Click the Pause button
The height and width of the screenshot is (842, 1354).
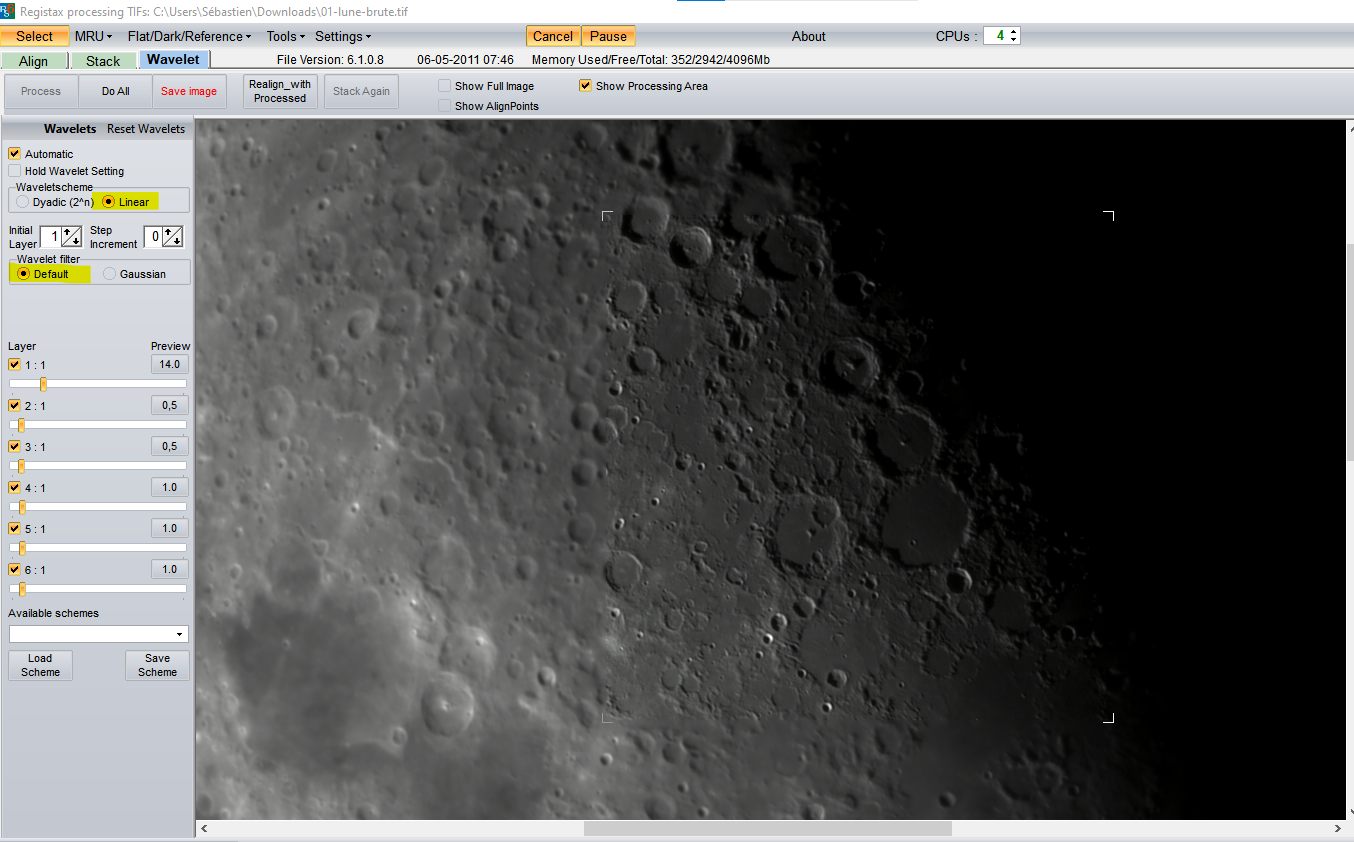[x=608, y=36]
